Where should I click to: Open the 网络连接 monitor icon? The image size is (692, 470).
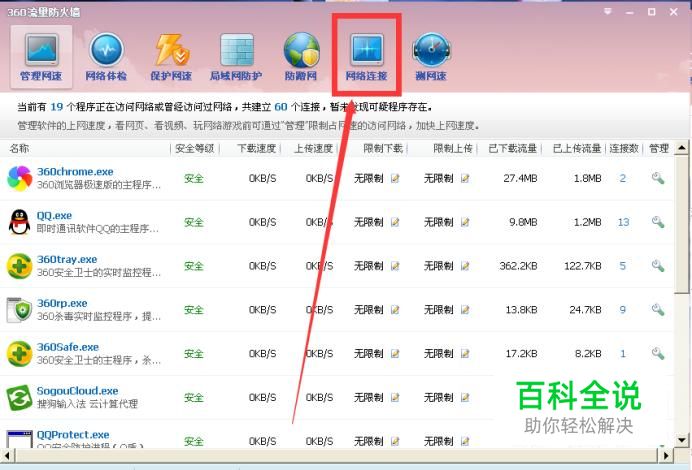[x=367, y=50]
